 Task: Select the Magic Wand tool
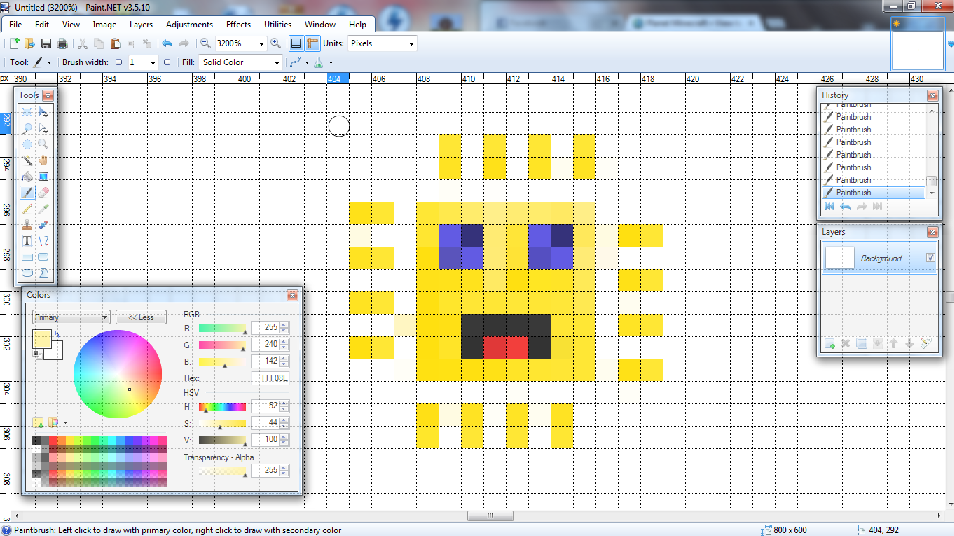[x=27, y=161]
